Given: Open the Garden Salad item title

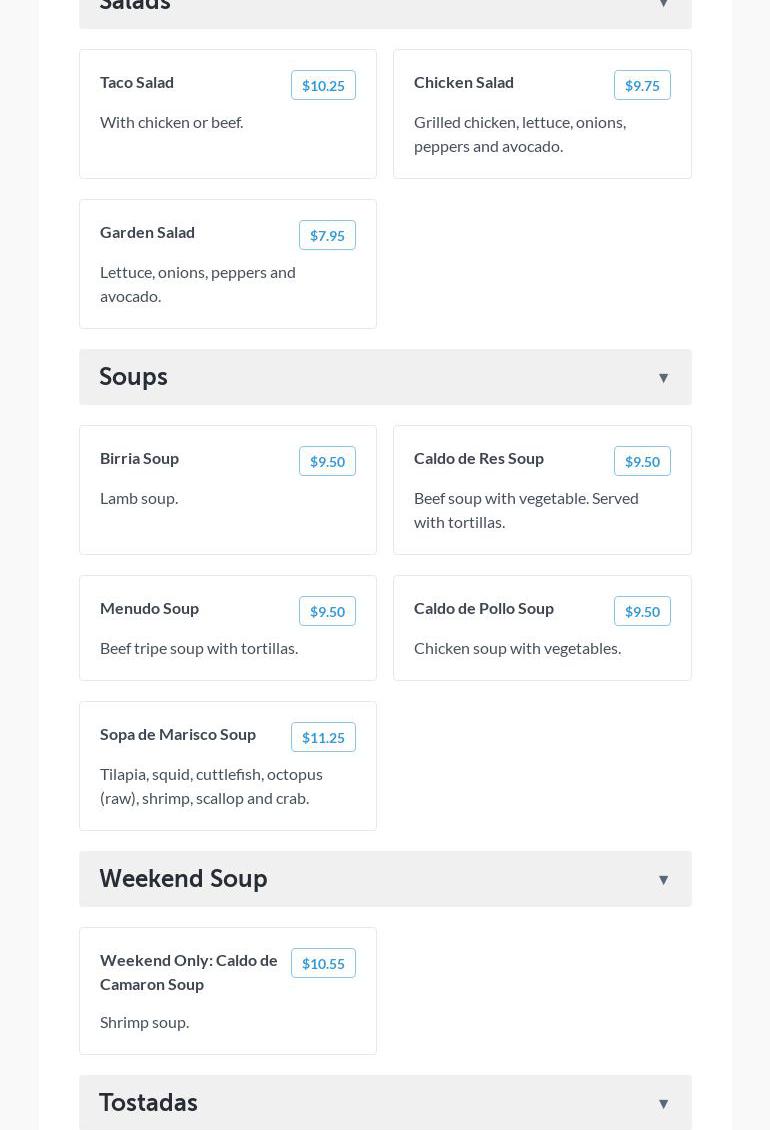Looking at the screenshot, I should coord(147,232).
